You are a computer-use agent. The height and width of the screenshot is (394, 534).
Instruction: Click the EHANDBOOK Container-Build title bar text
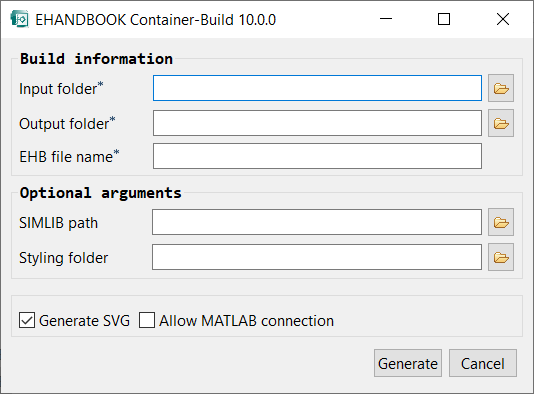pyautogui.click(x=156, y=20)
